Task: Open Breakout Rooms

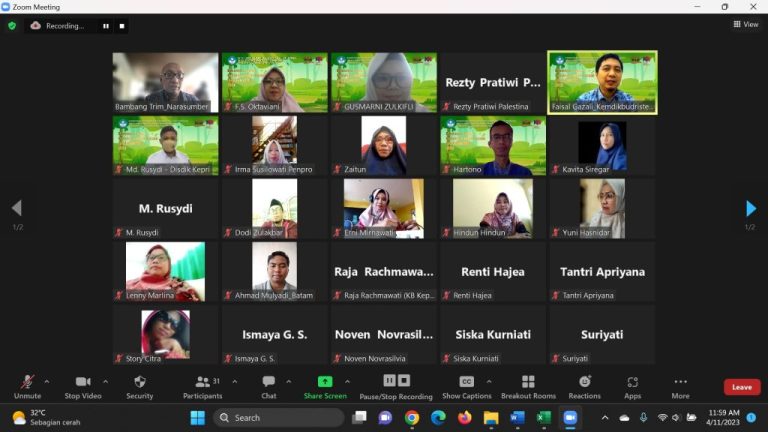Action: coord(528,387)
